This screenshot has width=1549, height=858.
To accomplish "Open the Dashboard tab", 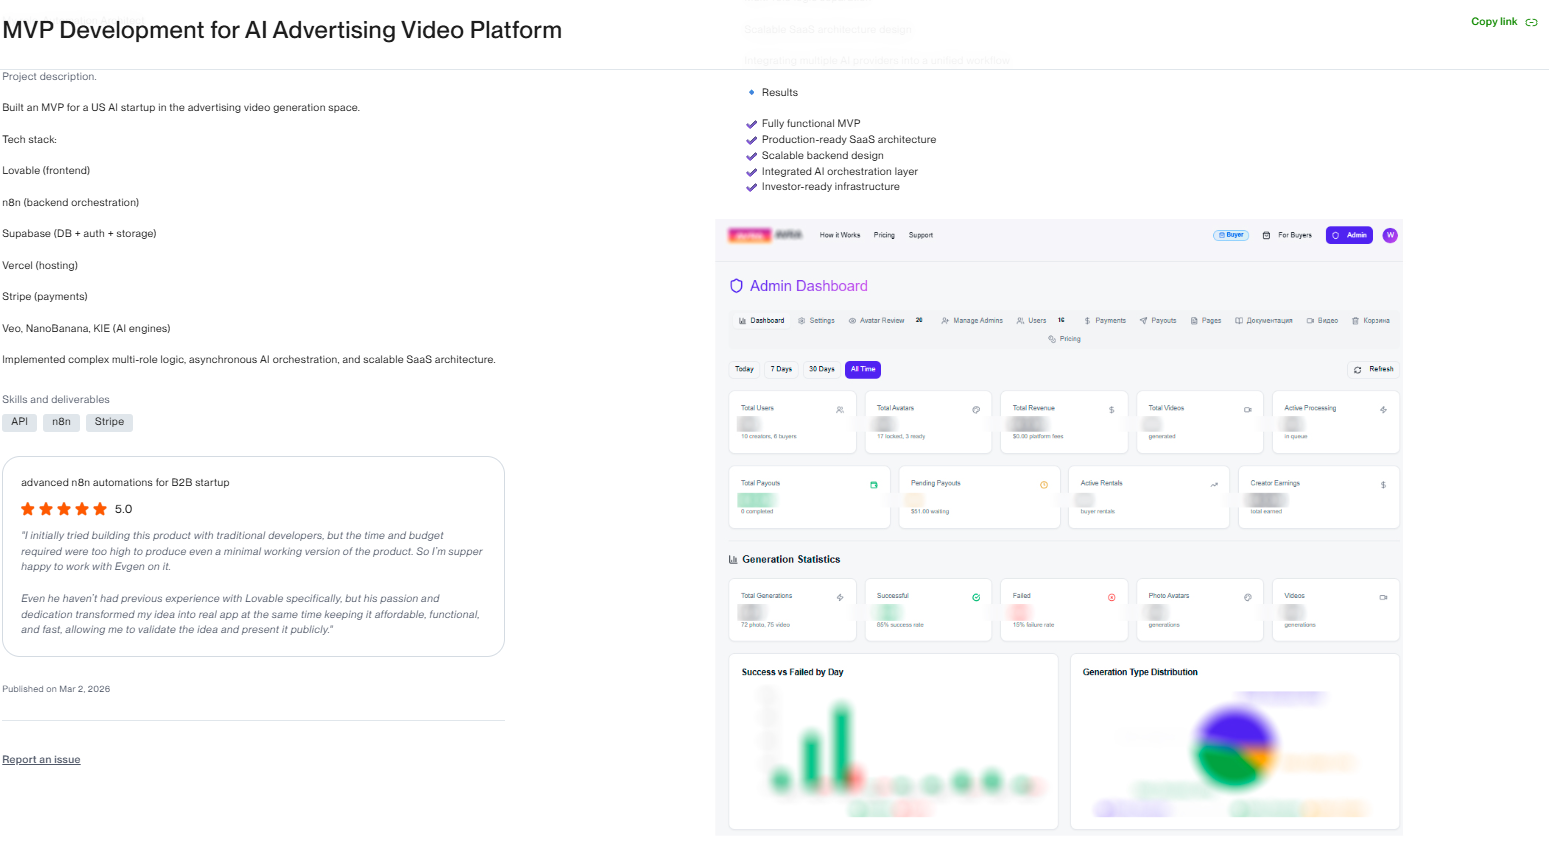I will pos(761,321).
